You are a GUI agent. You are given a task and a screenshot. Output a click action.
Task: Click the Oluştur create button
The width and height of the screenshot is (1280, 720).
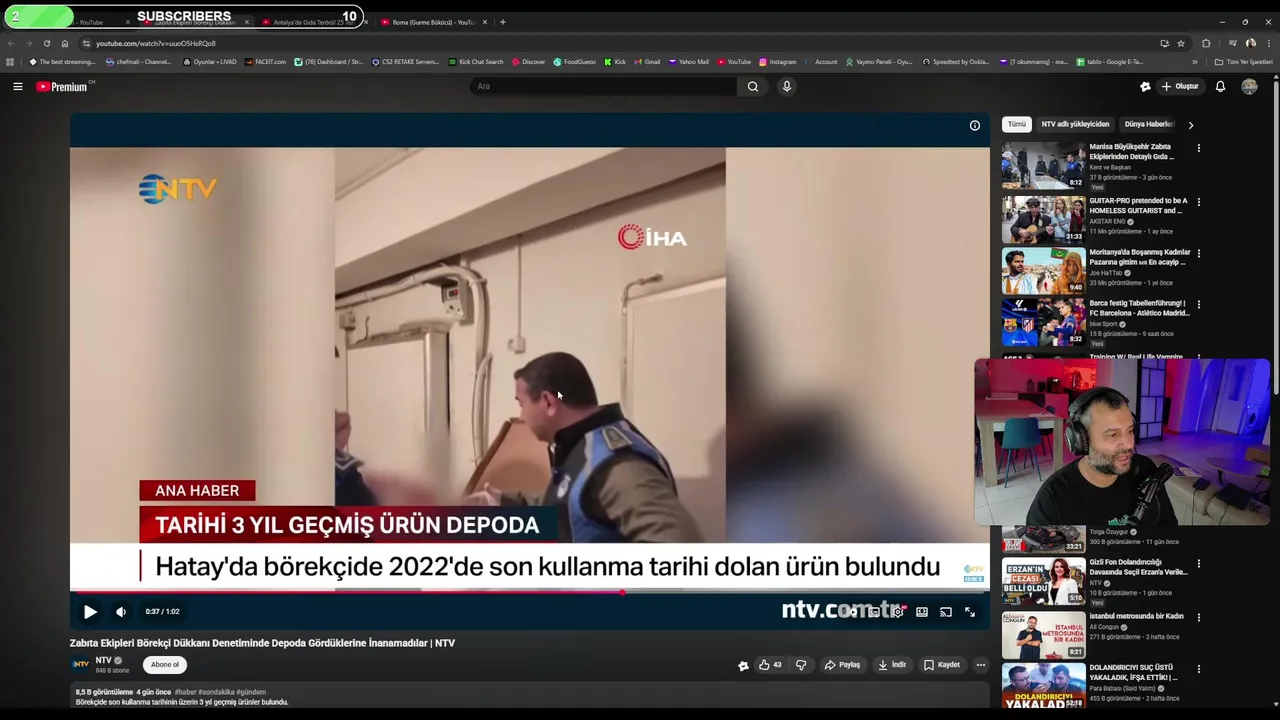(1180, 87)
